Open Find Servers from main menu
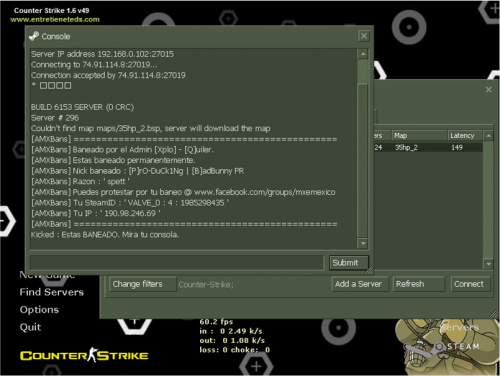 52,292
